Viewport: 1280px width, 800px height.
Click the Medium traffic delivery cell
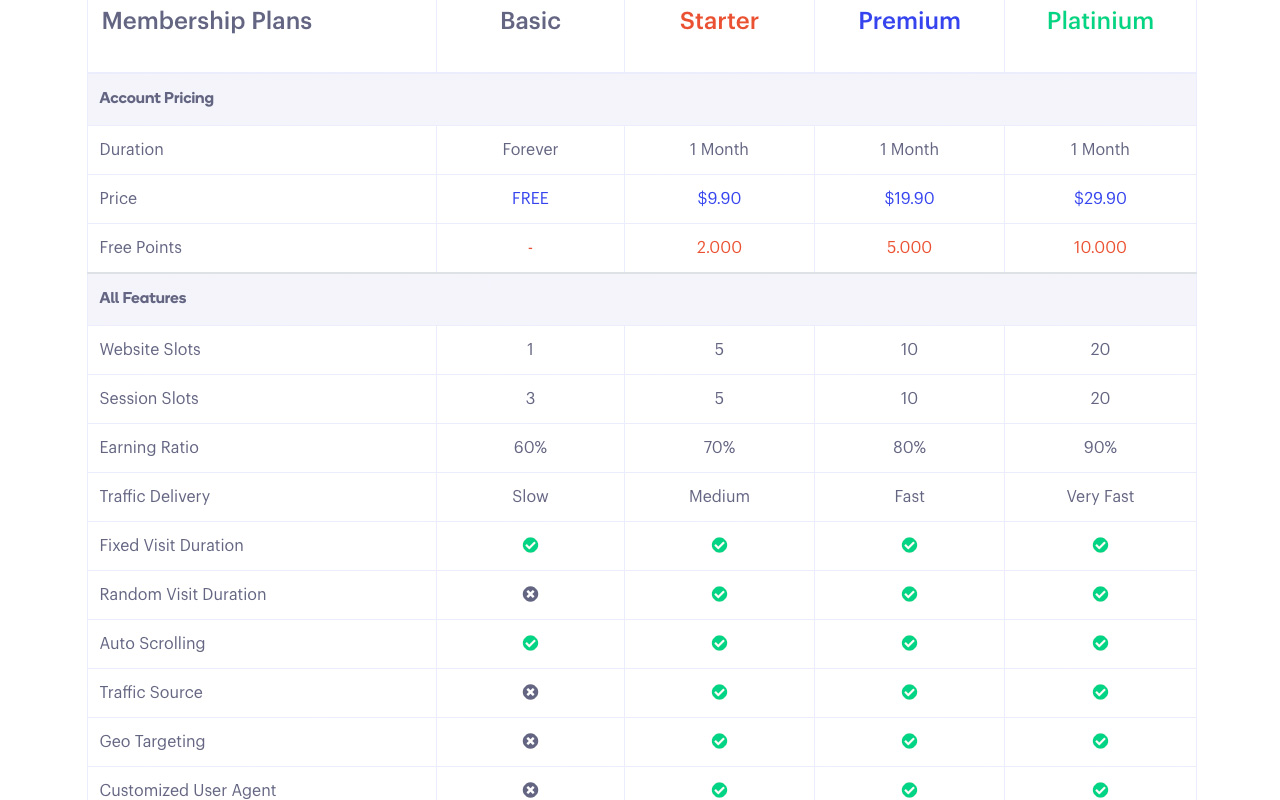[x=719, y=496]
